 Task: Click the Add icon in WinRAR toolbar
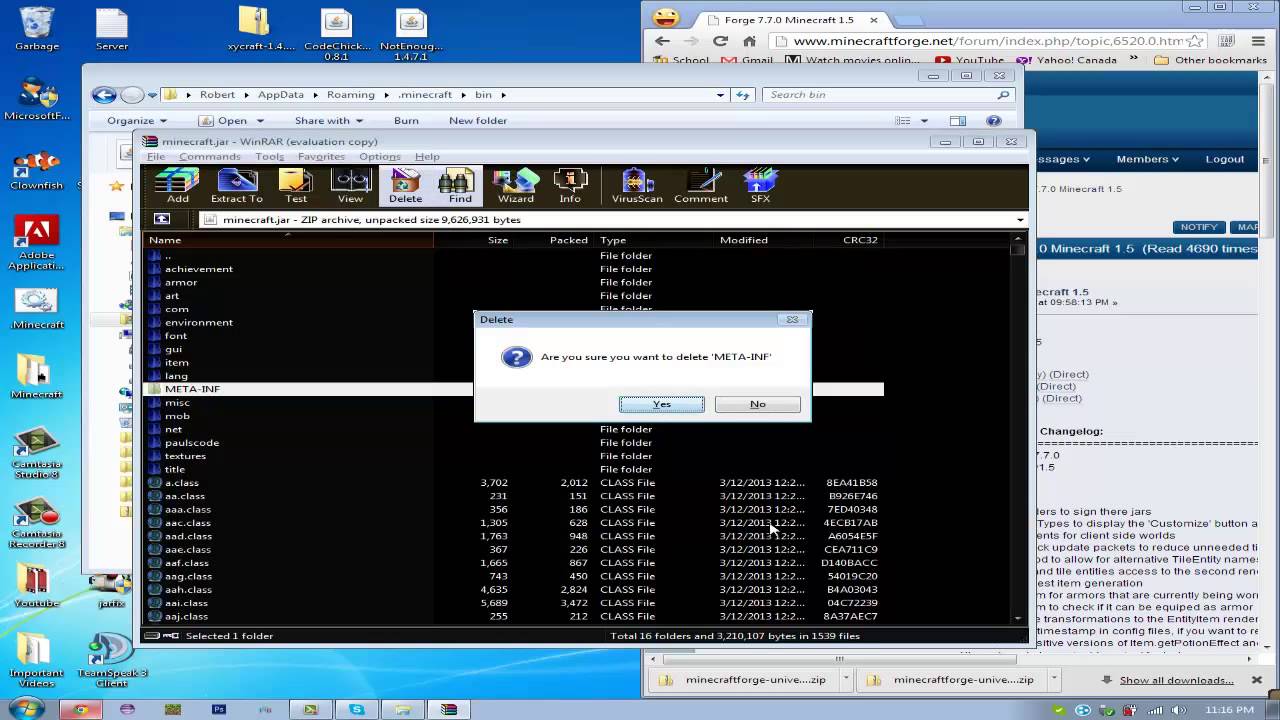click(x=178, y=186)
